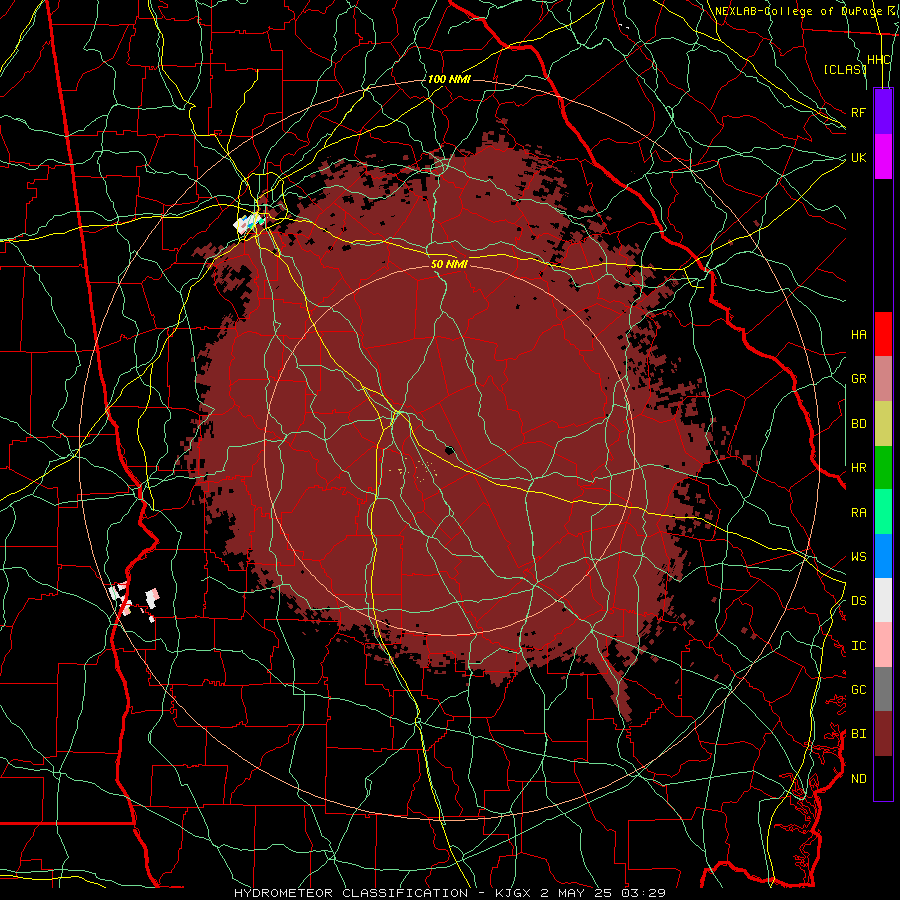The image size is (900, 900).
Task: Click the WS legend label
Action: (x=859, y=557)
